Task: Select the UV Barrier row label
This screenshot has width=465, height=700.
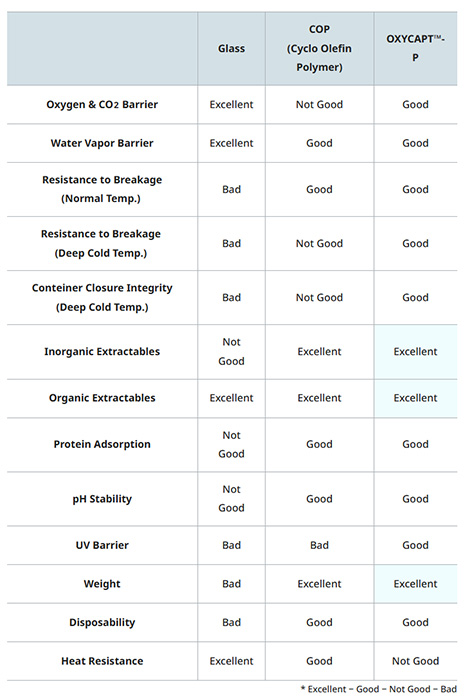Action: point(102,545)
